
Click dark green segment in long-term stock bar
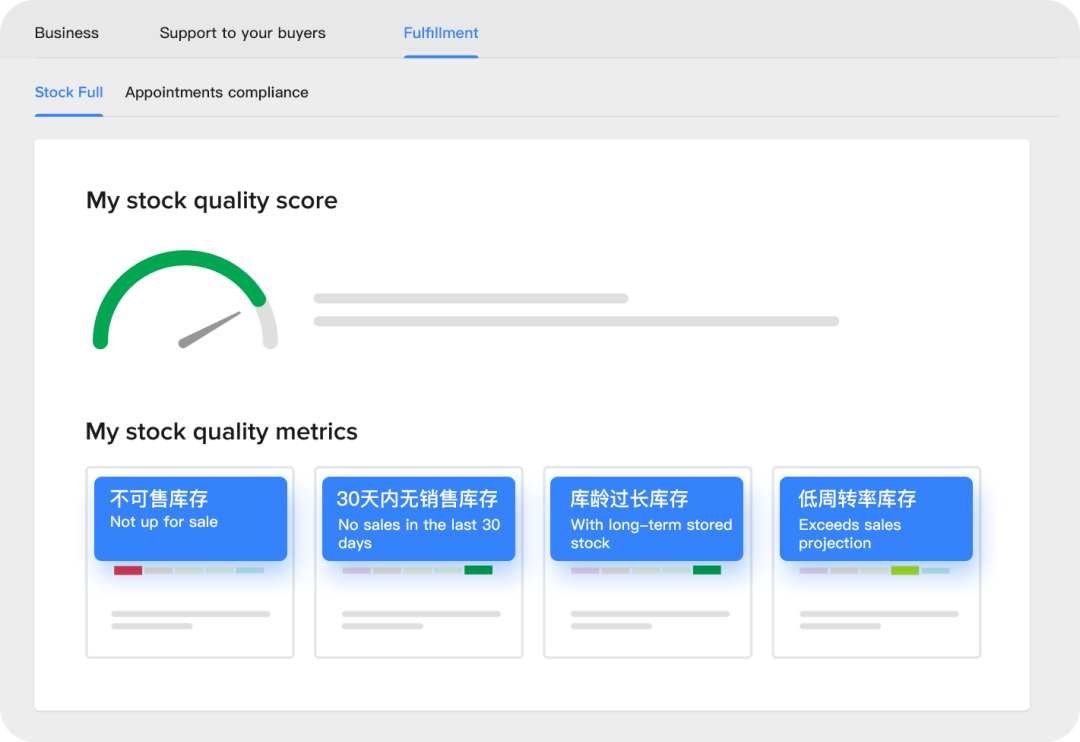pyautogui.click(x=707, y=570)
